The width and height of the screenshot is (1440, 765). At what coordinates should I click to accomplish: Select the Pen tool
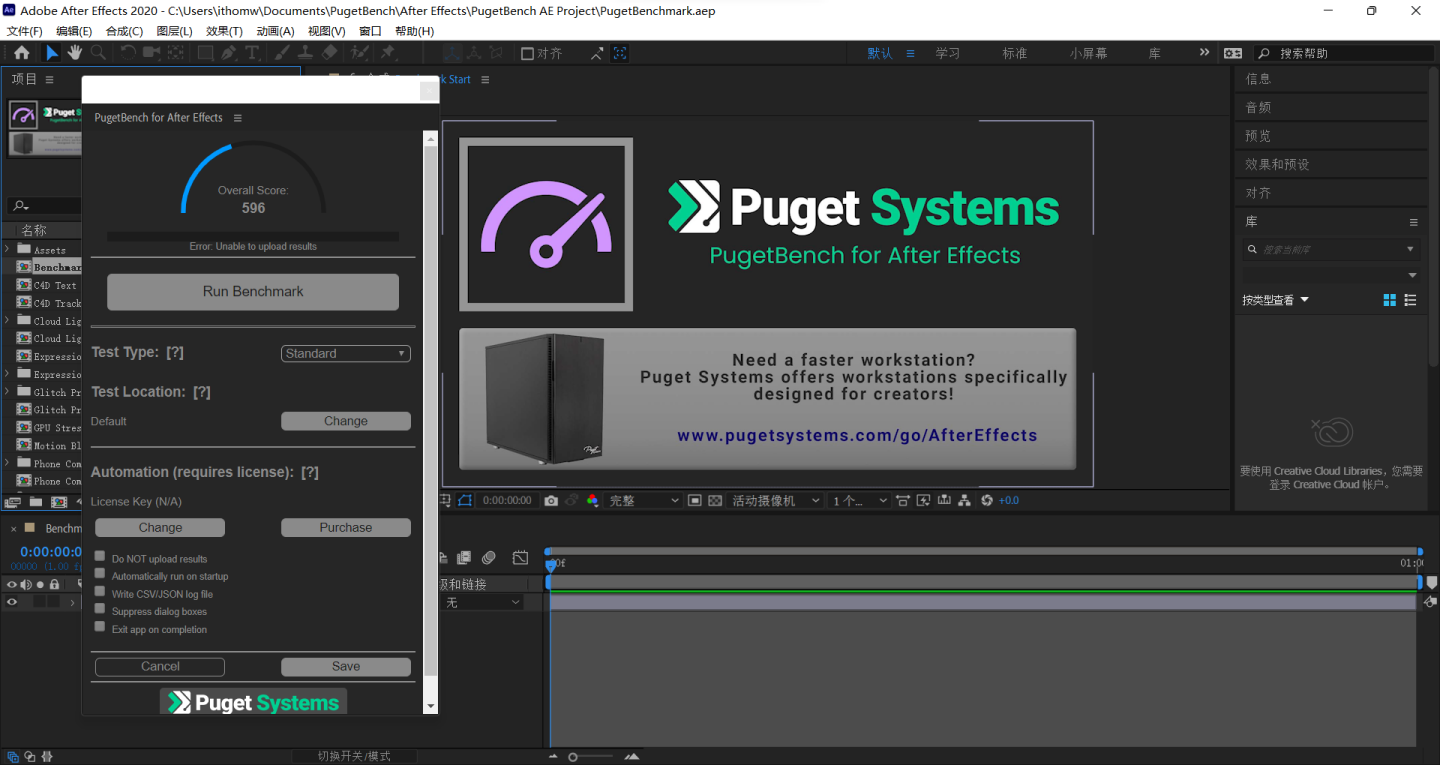click(x=229, y=53)
